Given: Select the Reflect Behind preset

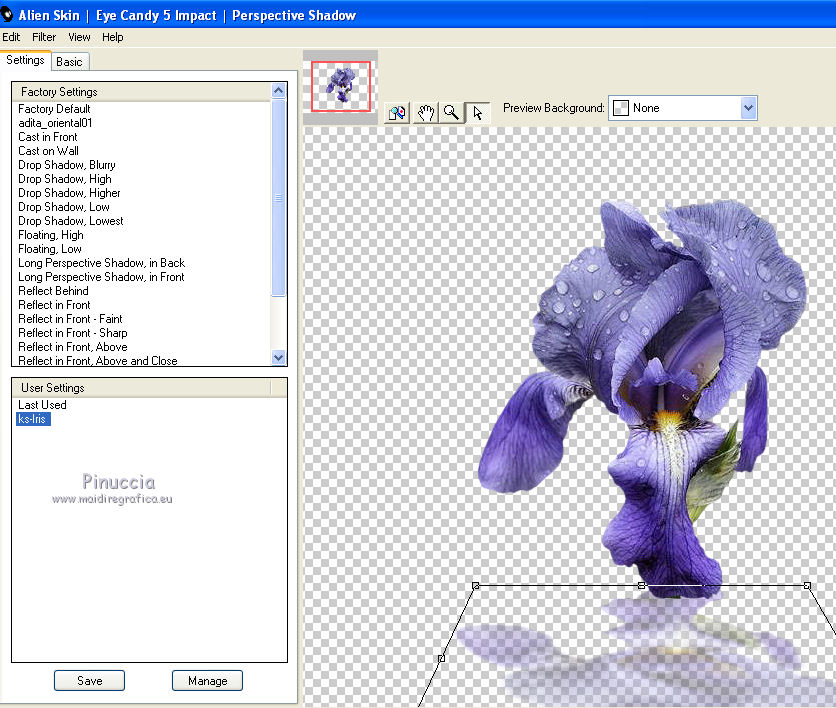Looking at the screenshot, I should [53, 291].
